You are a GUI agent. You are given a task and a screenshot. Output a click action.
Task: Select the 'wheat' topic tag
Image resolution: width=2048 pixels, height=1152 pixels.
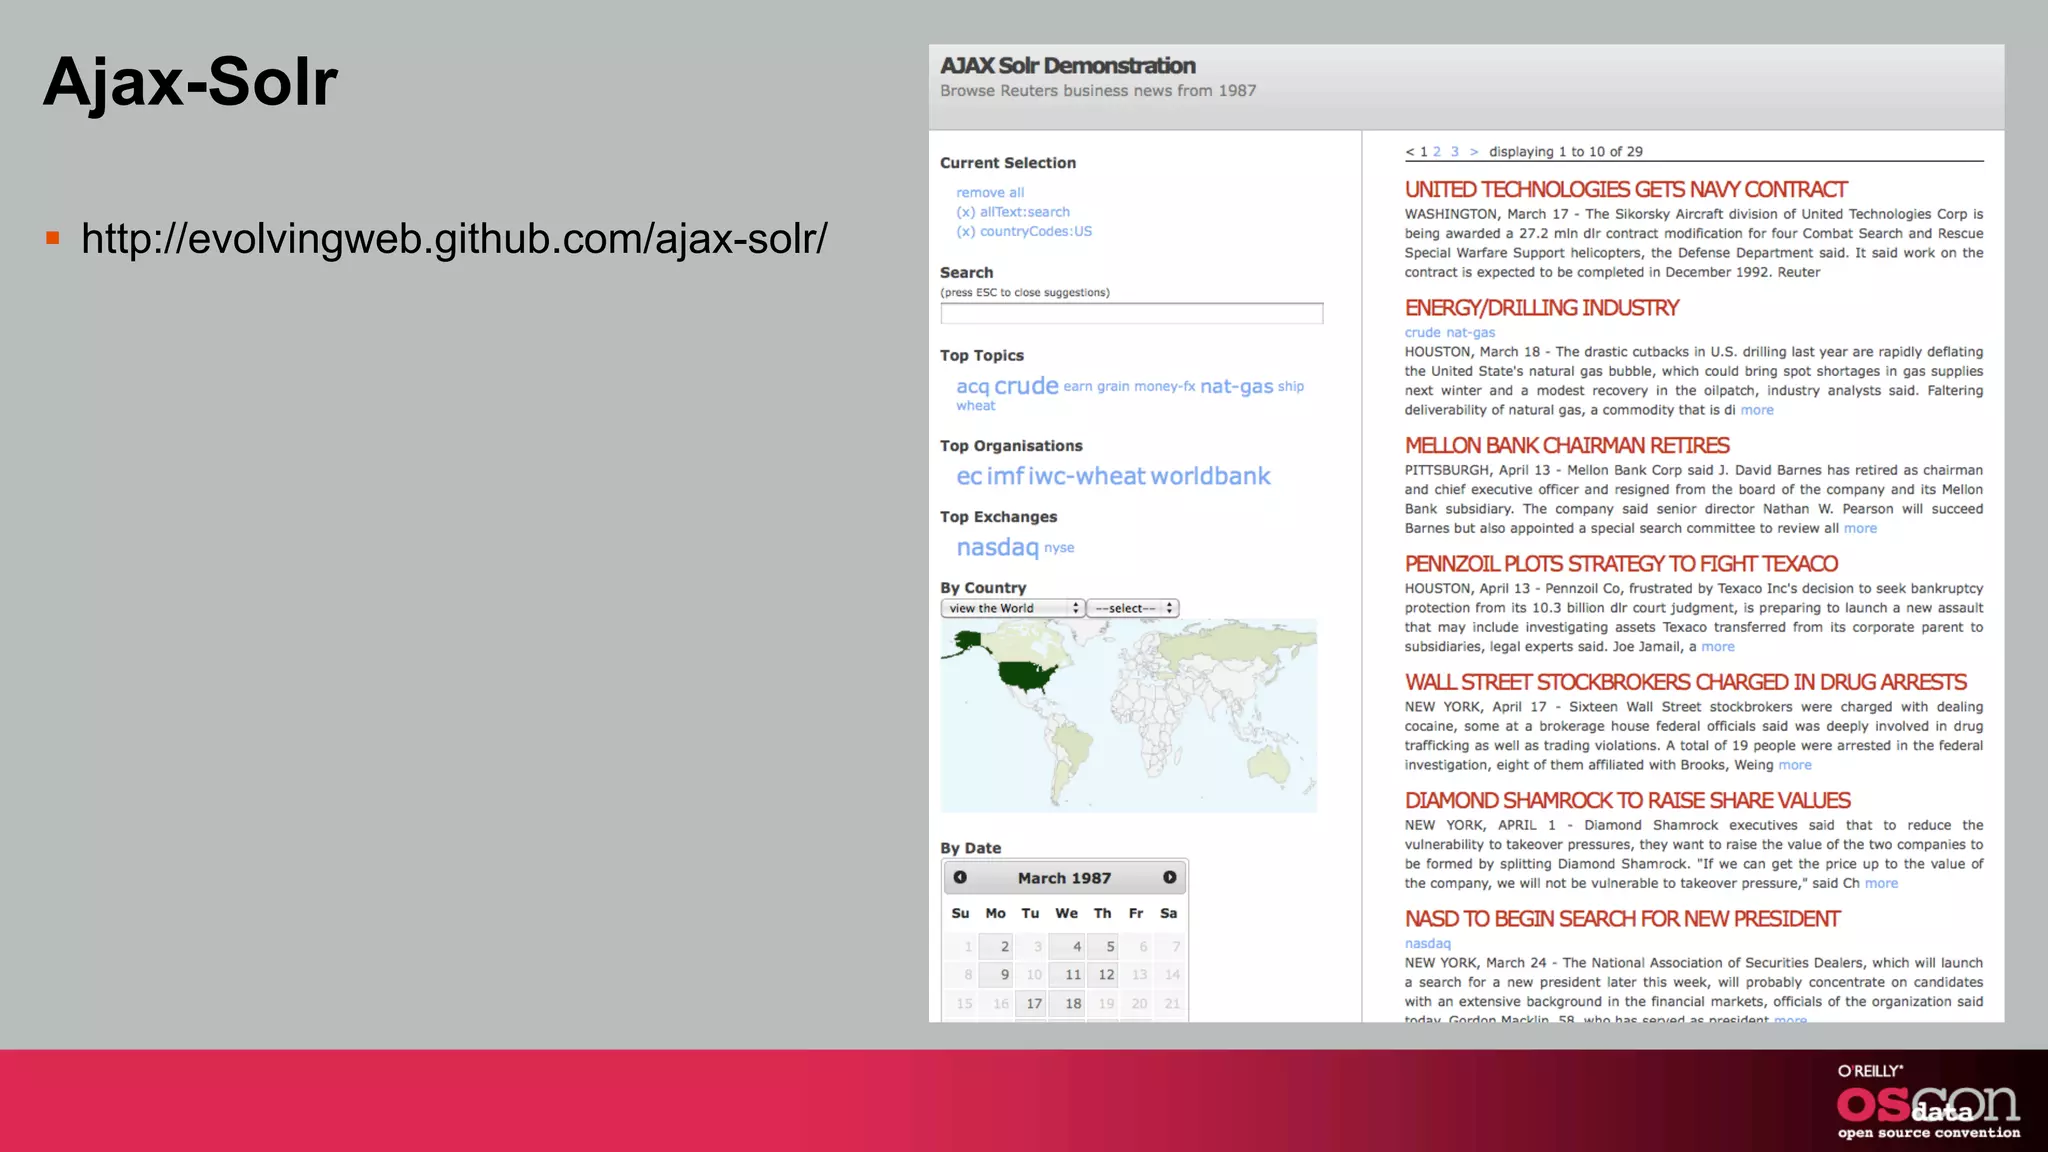[x=975, y=405]
